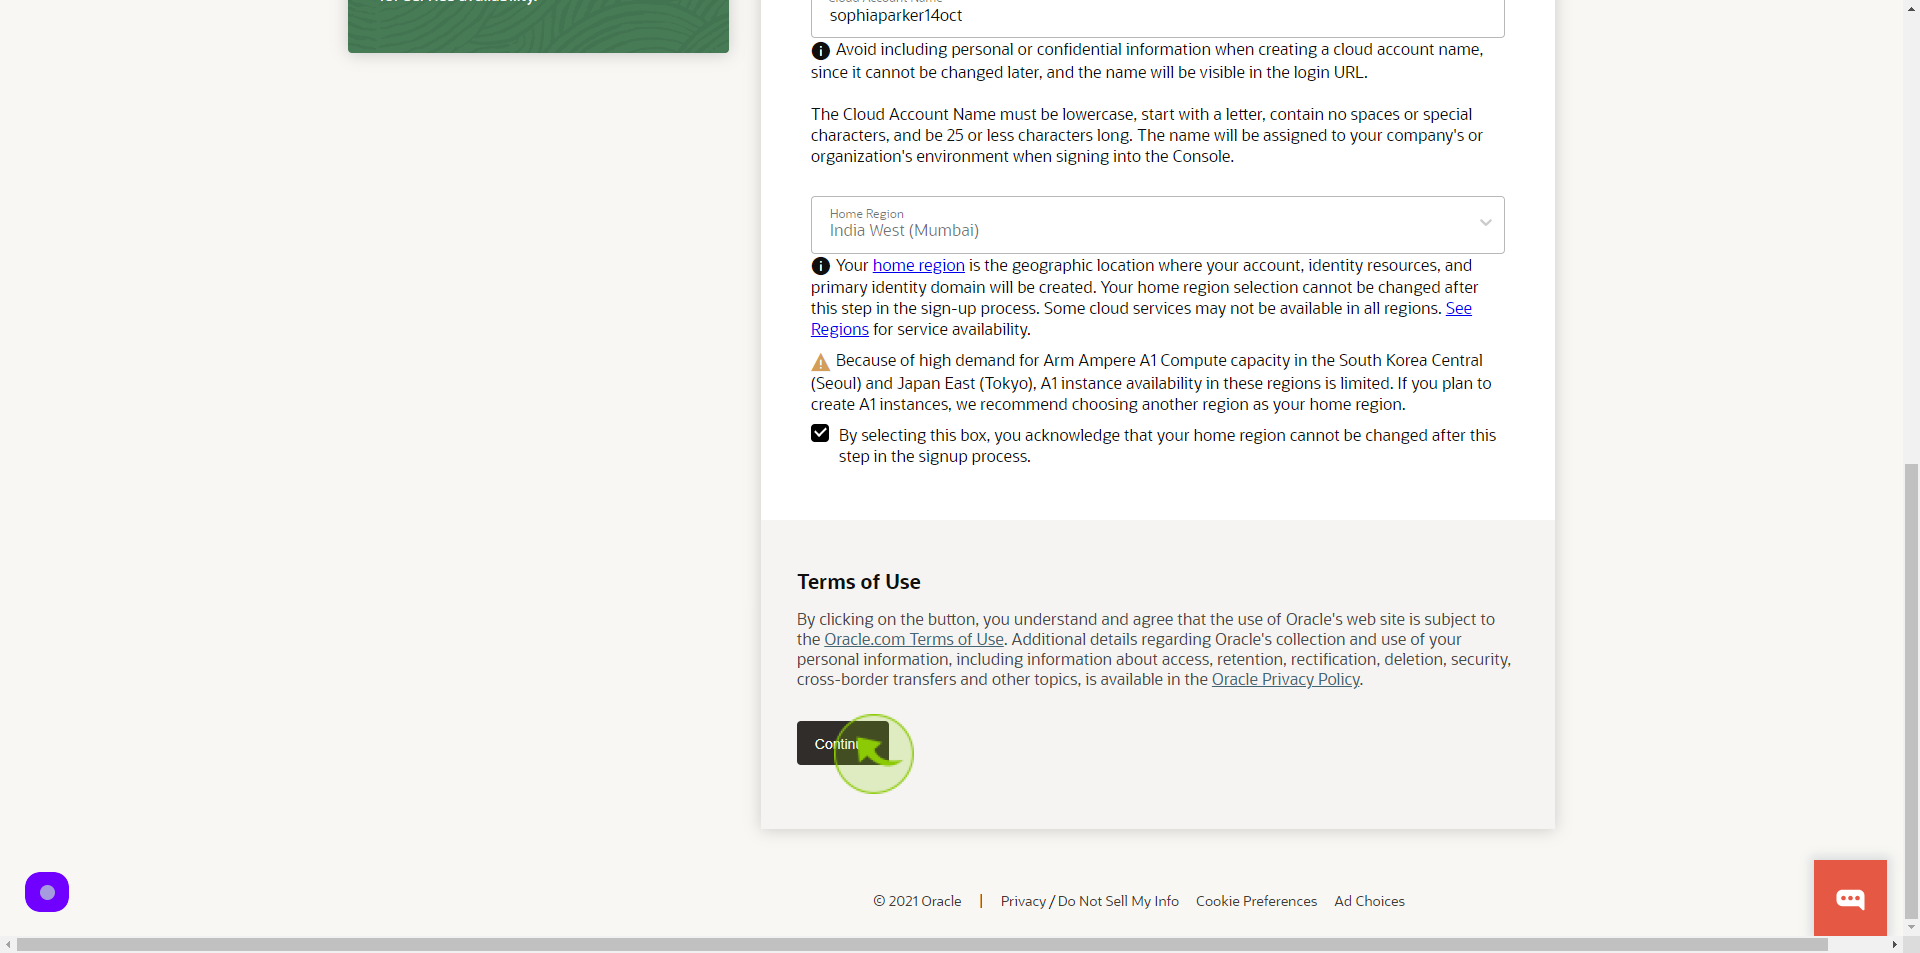
Task: Click the green promotional banner card
Action: coord(538,26)
